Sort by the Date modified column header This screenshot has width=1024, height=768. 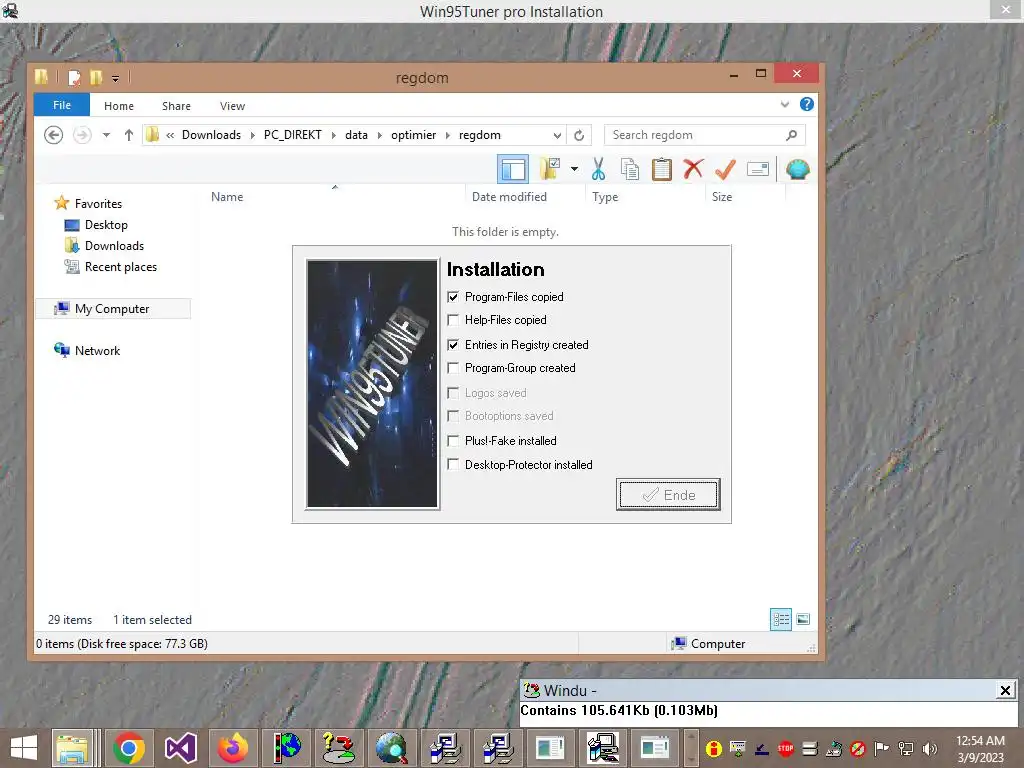tap(509, 197)
